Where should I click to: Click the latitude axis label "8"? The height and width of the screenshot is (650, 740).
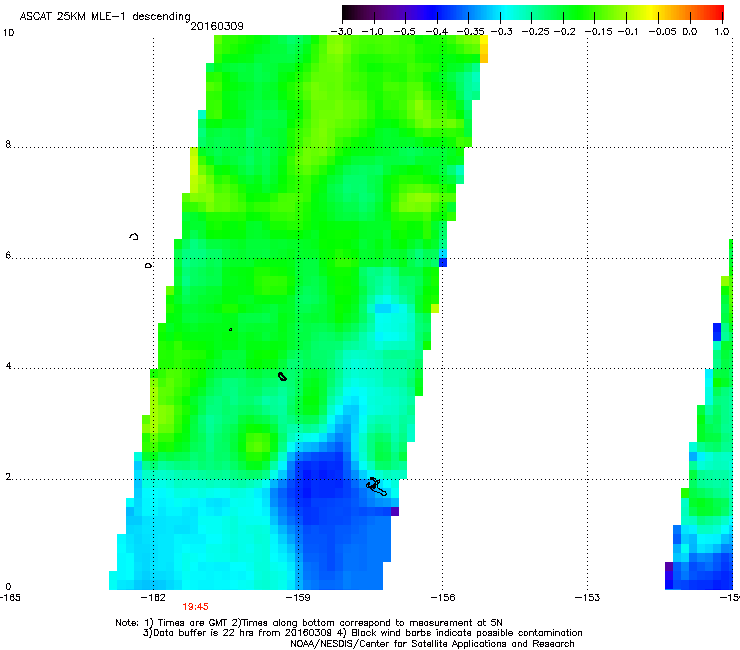click(x=8, y=144)
